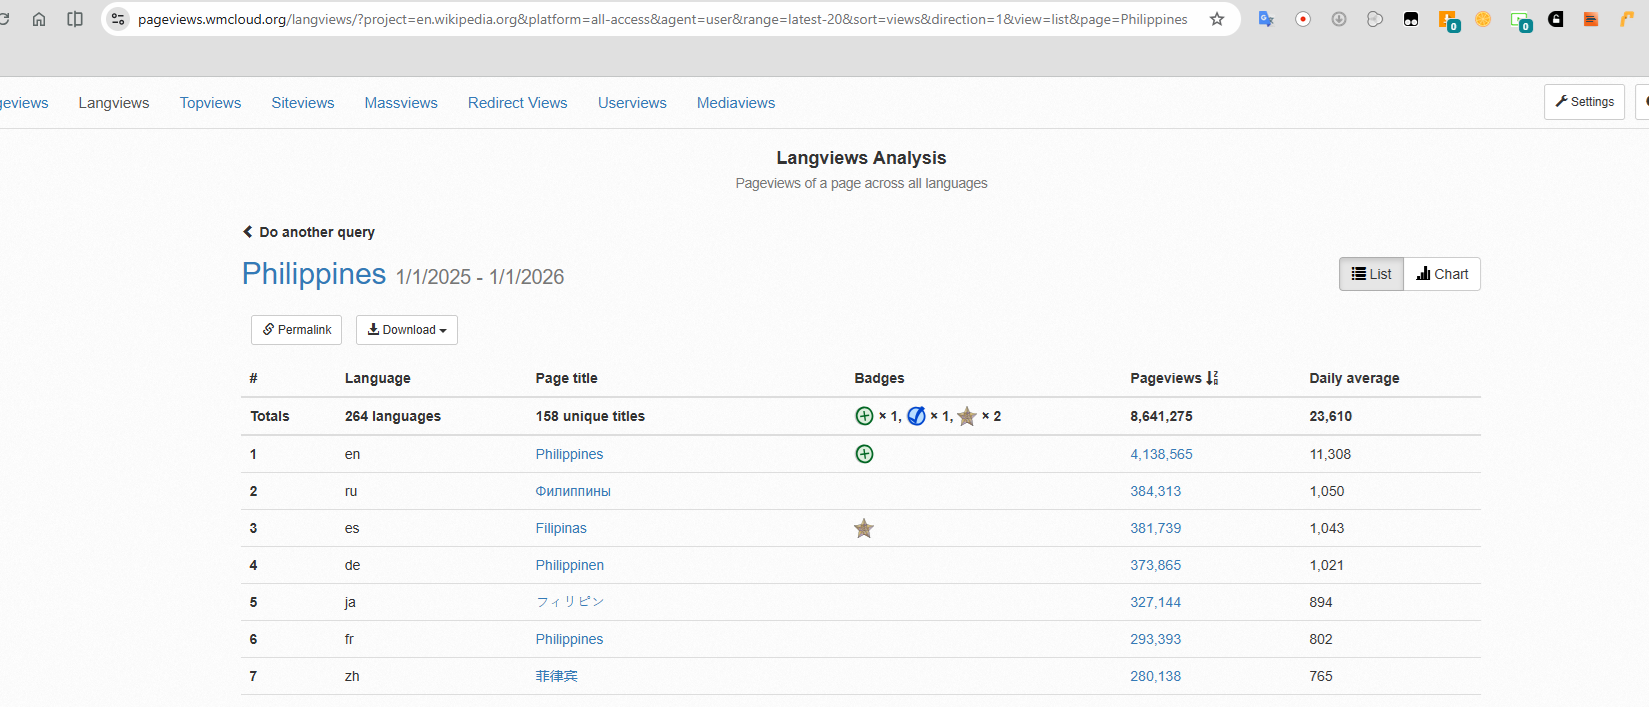Image resolution: width=1649 pixels, height=711 pixels.
Task: Click the browser home button
Action: (39, 19)
